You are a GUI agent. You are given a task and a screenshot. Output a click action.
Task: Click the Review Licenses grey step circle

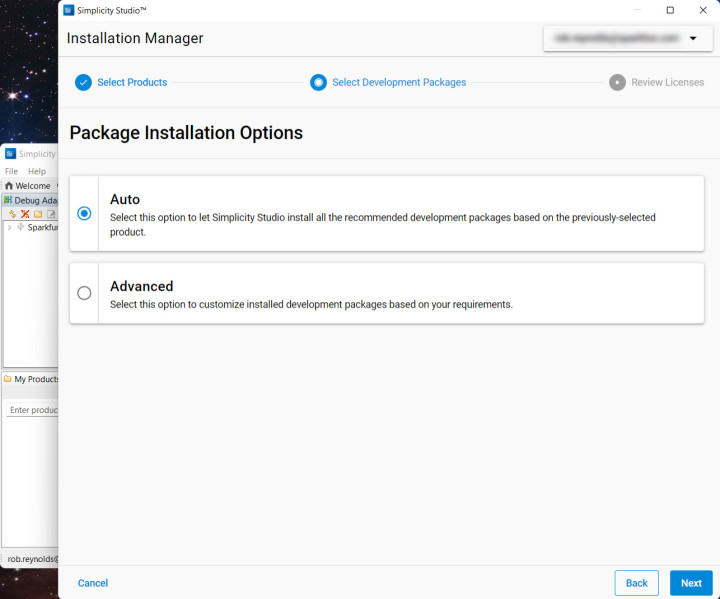point(617,82)
